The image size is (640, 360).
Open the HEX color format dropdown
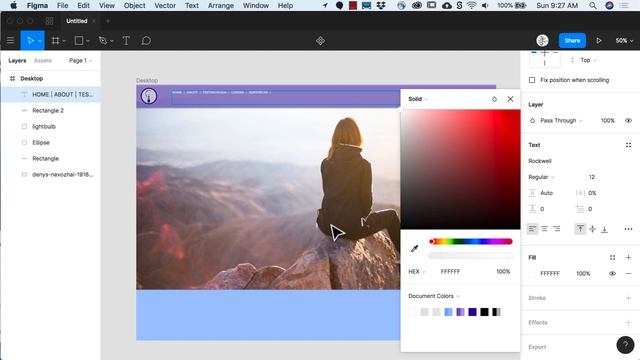coord(417,271)
